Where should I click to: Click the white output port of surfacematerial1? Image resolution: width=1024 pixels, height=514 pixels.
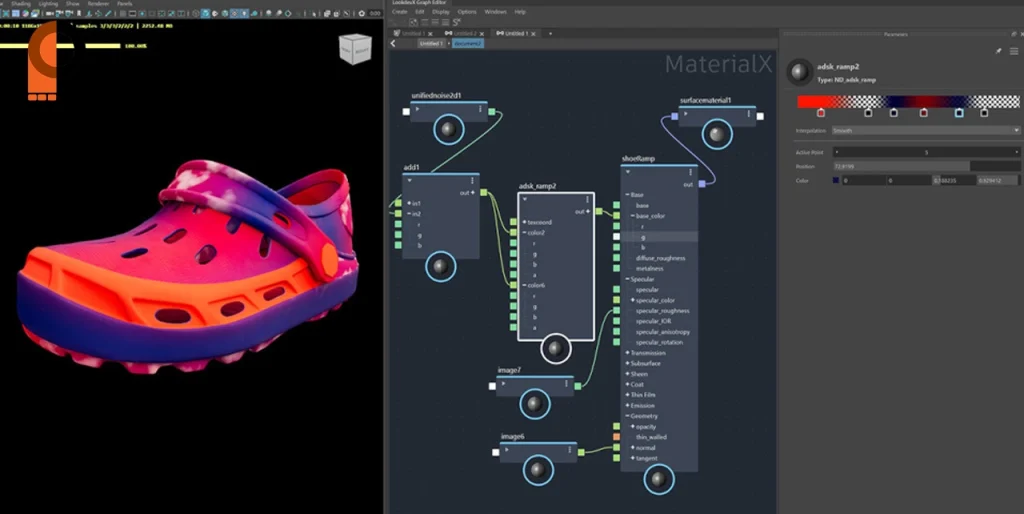pos(761,116)
